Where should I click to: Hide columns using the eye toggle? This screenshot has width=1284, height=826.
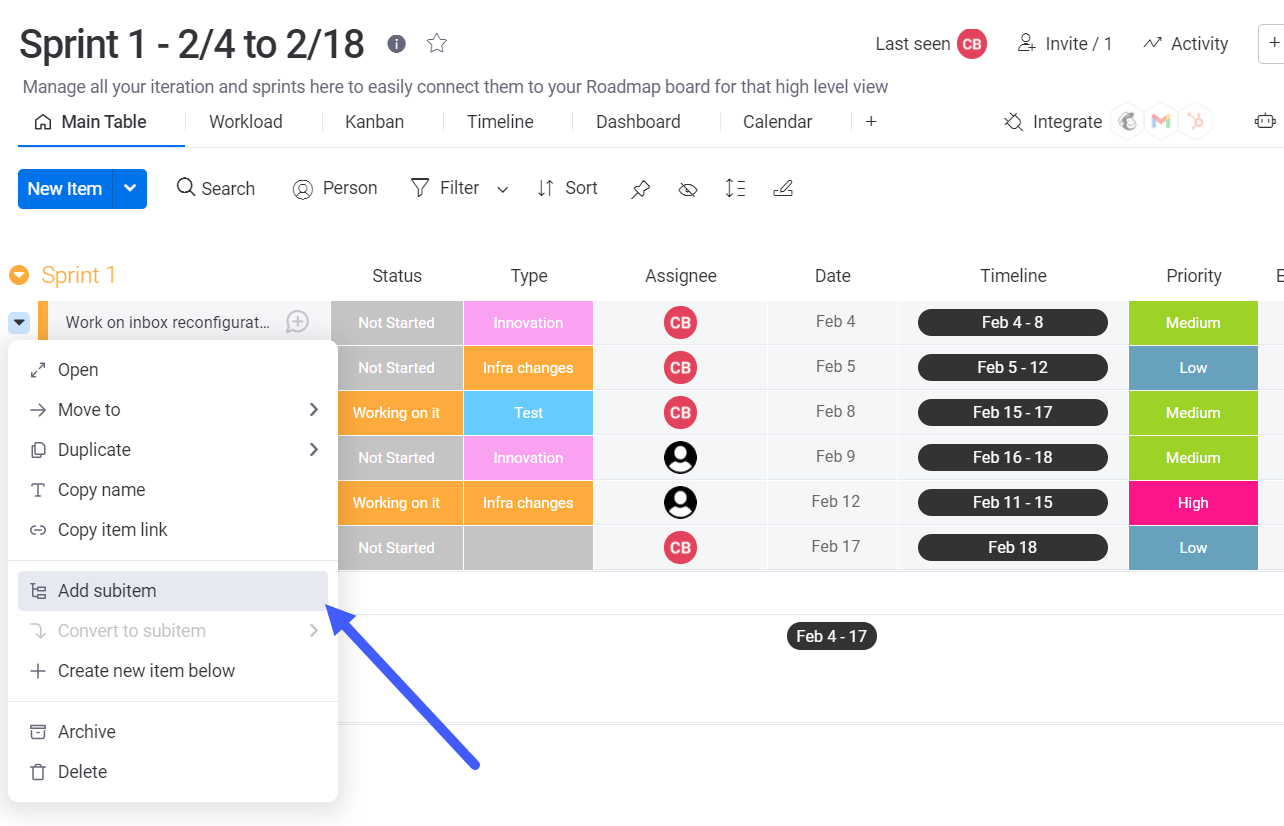(x=688, y=188)
